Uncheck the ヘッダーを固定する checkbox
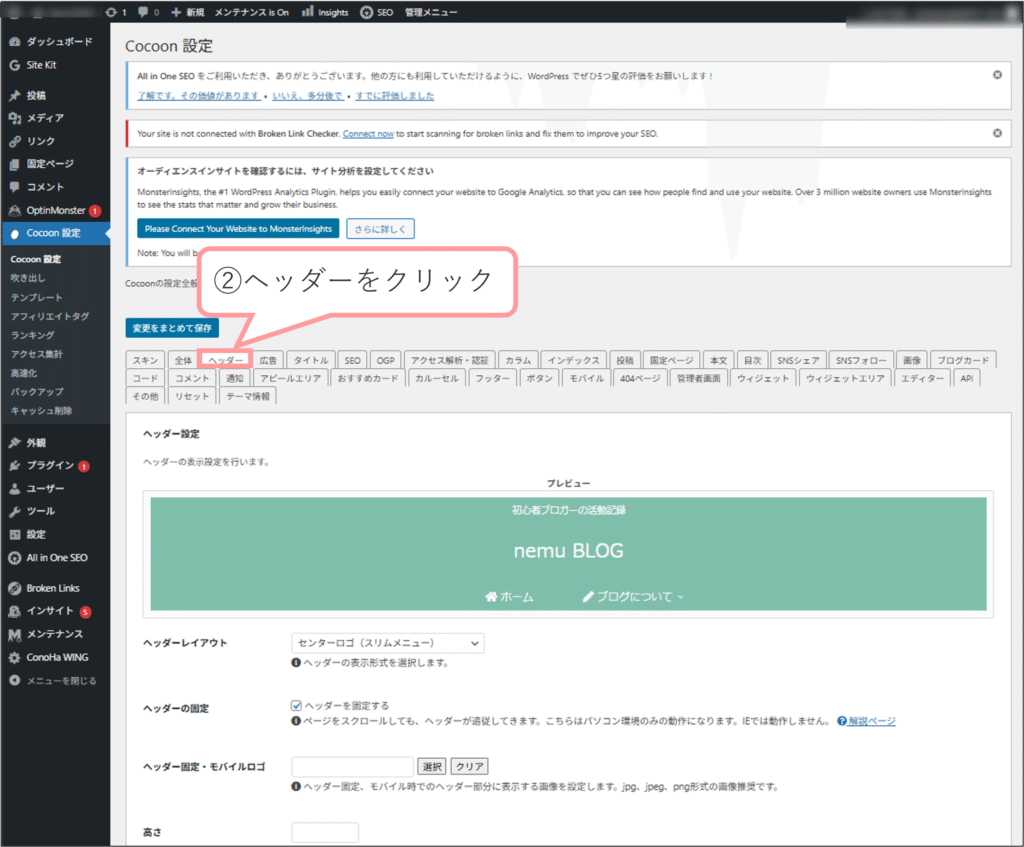The image size is (1024, 847). coord(297,705)
